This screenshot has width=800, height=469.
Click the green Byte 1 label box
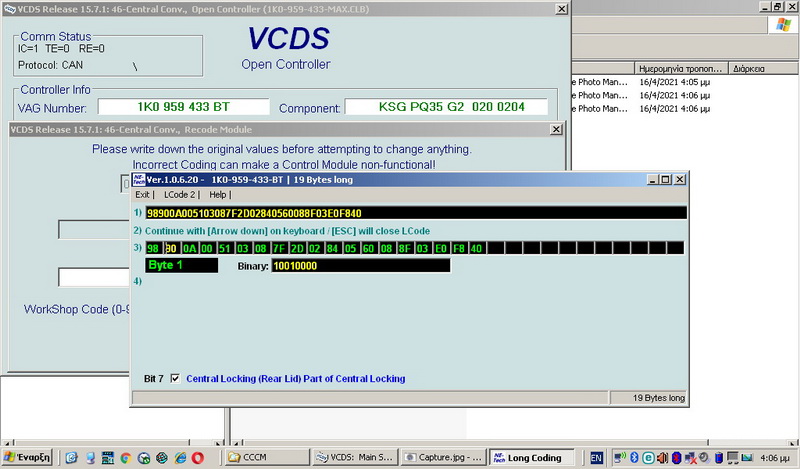182,265
